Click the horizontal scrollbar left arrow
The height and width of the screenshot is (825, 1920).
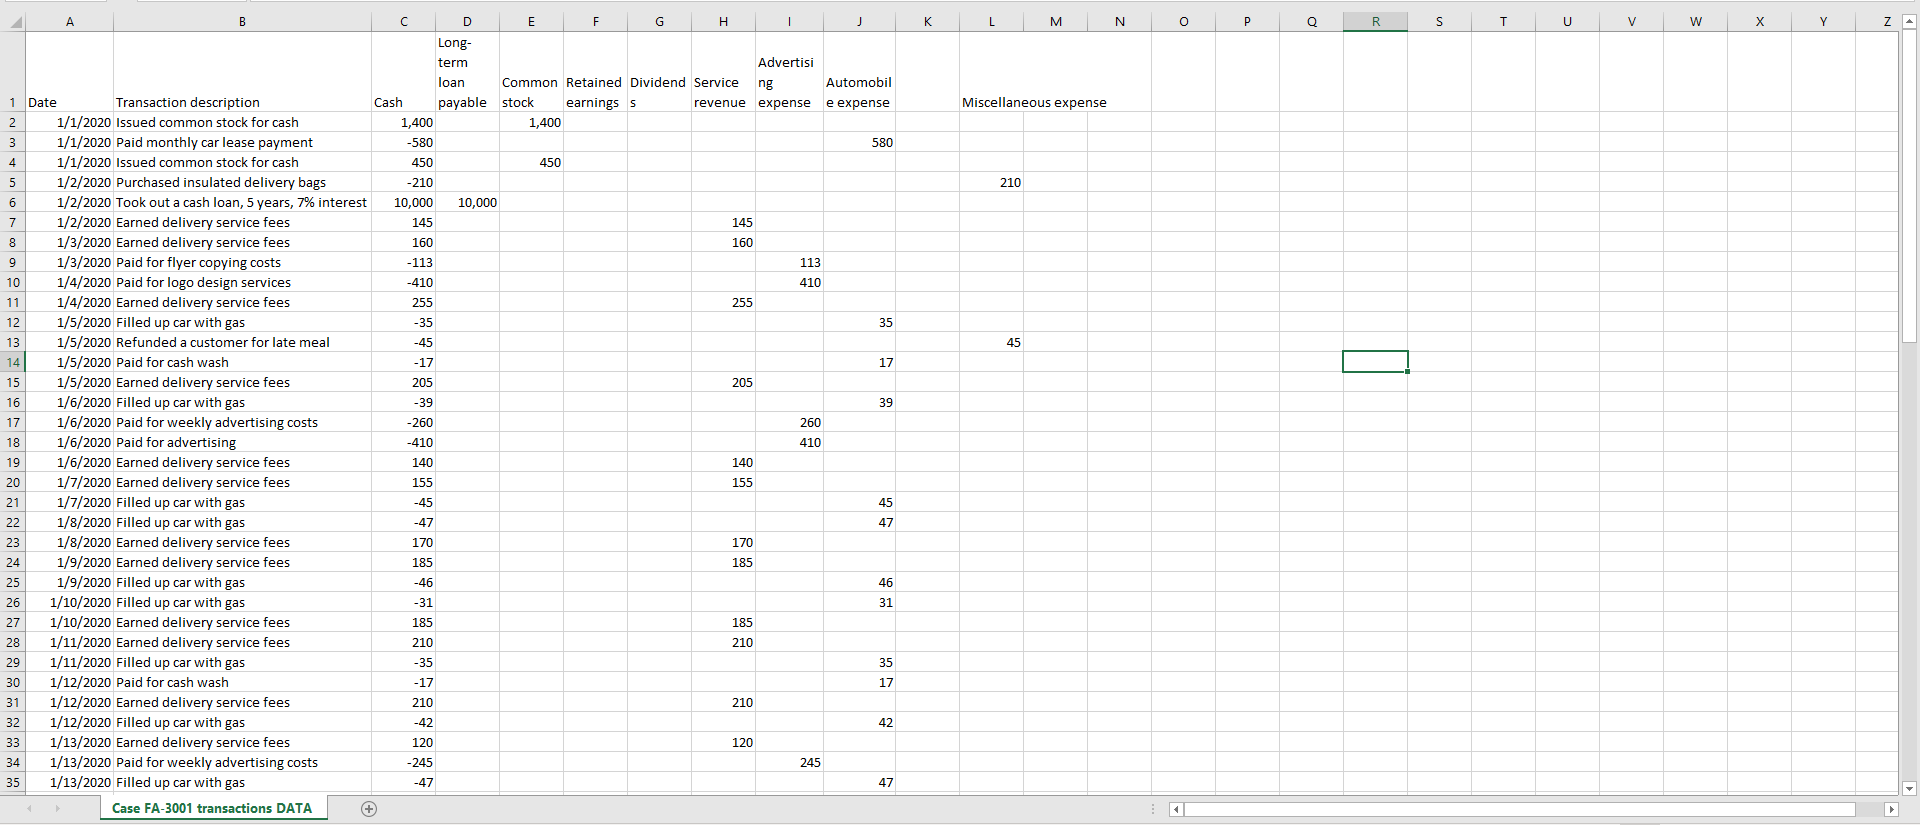1177,809
